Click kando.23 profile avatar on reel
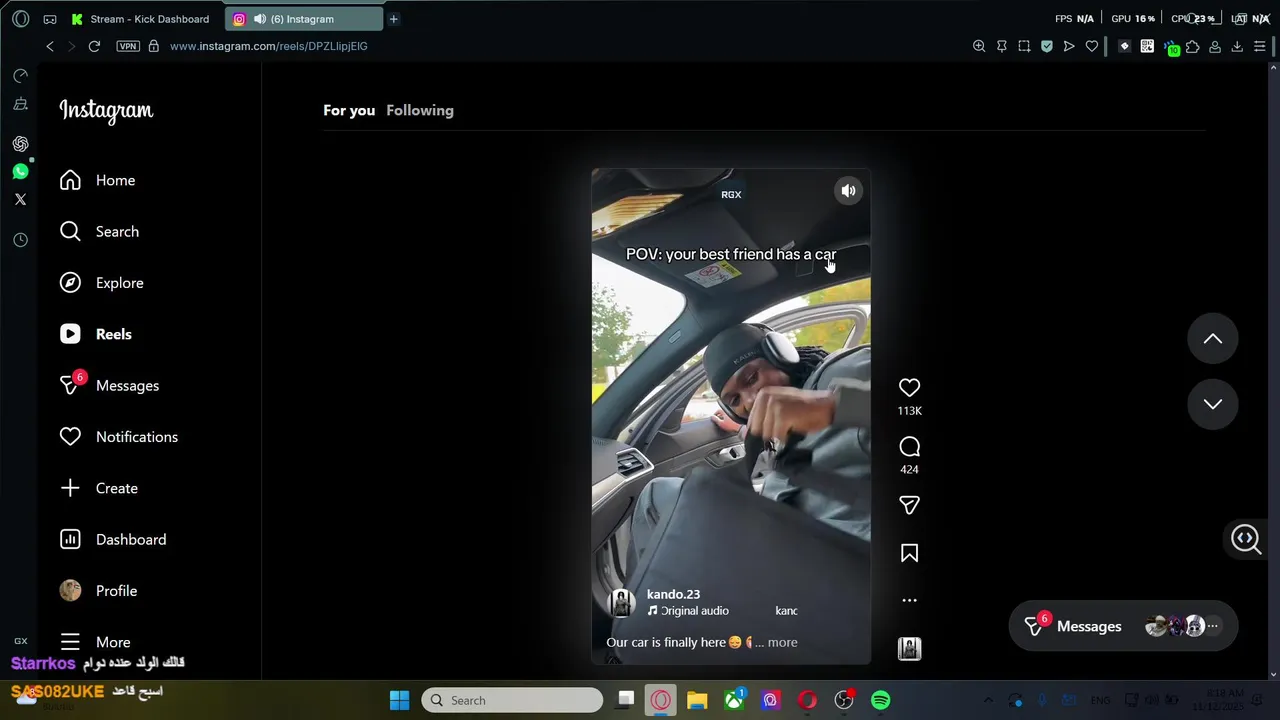The image size is (1280, 720). 621,602
